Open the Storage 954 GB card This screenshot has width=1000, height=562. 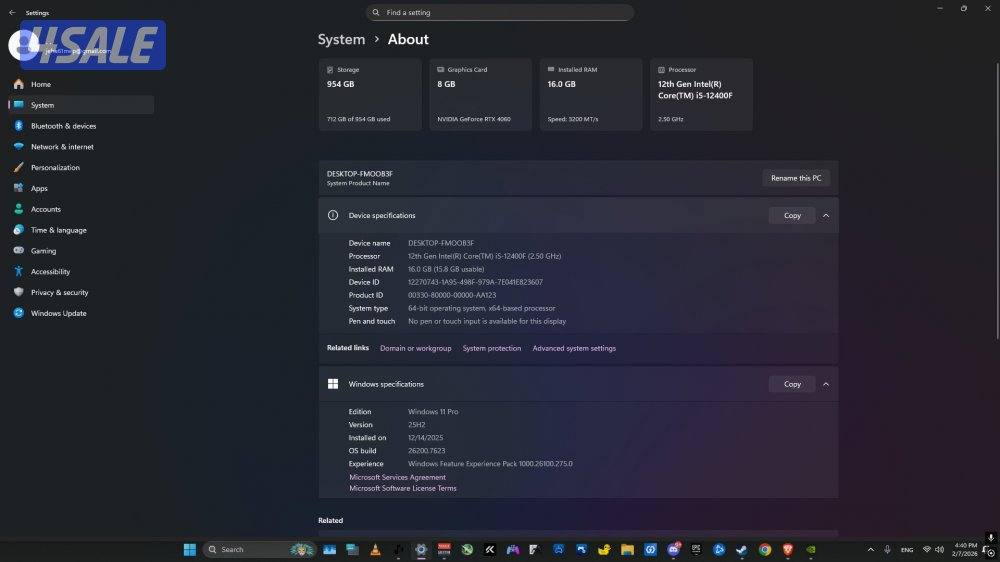pos(370,94)
